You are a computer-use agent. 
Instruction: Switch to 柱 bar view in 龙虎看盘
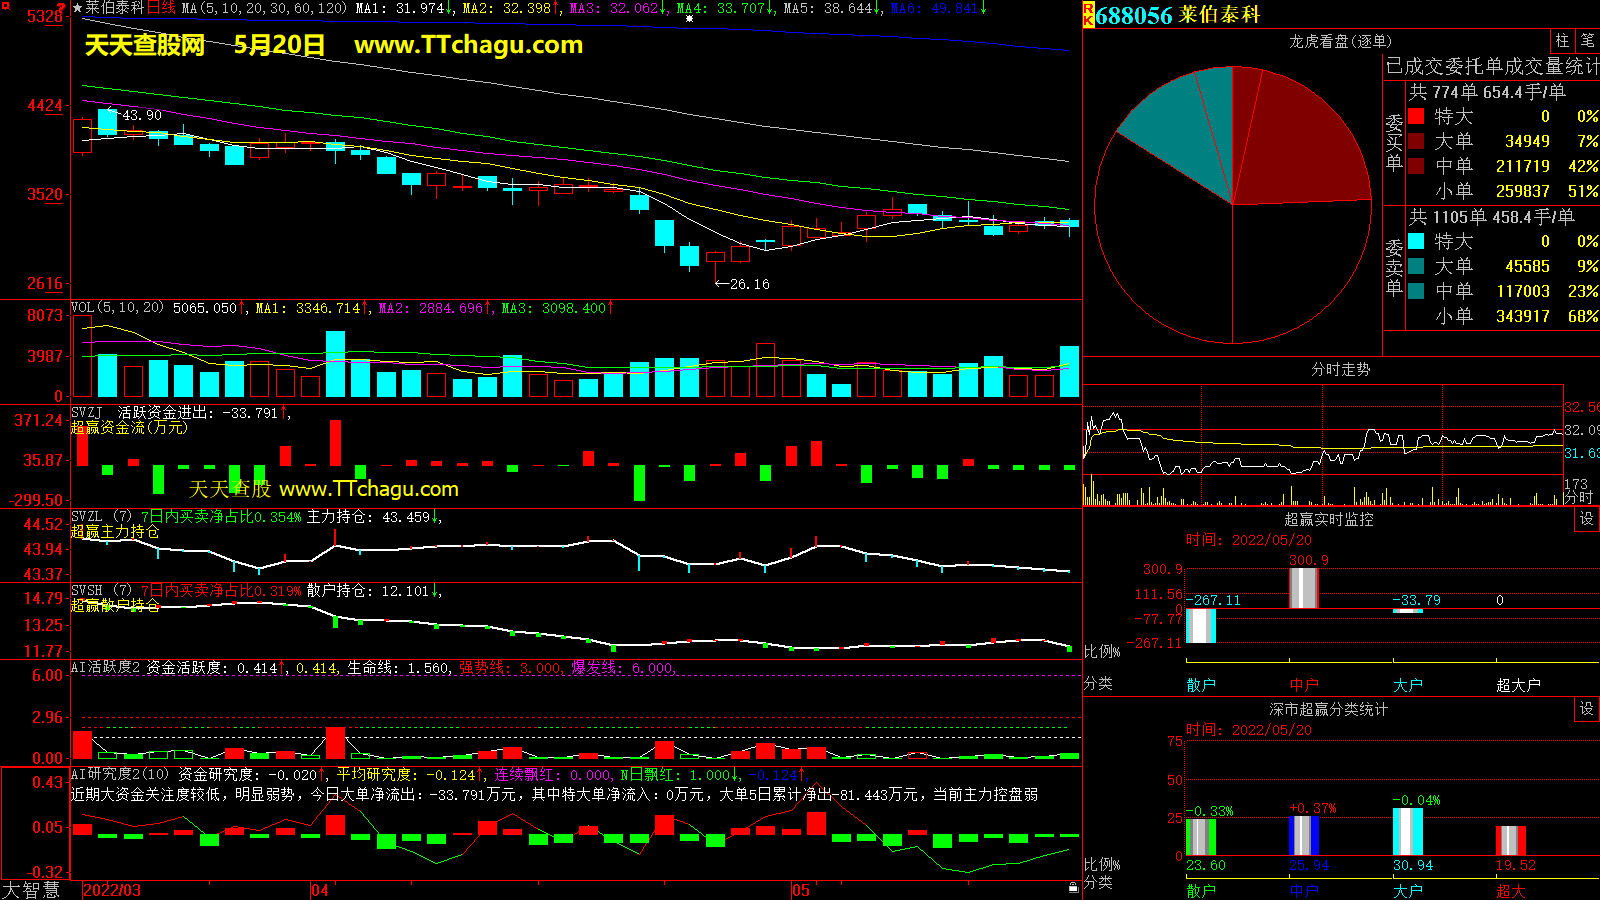pyautogui.click(x=1562, y=40)
